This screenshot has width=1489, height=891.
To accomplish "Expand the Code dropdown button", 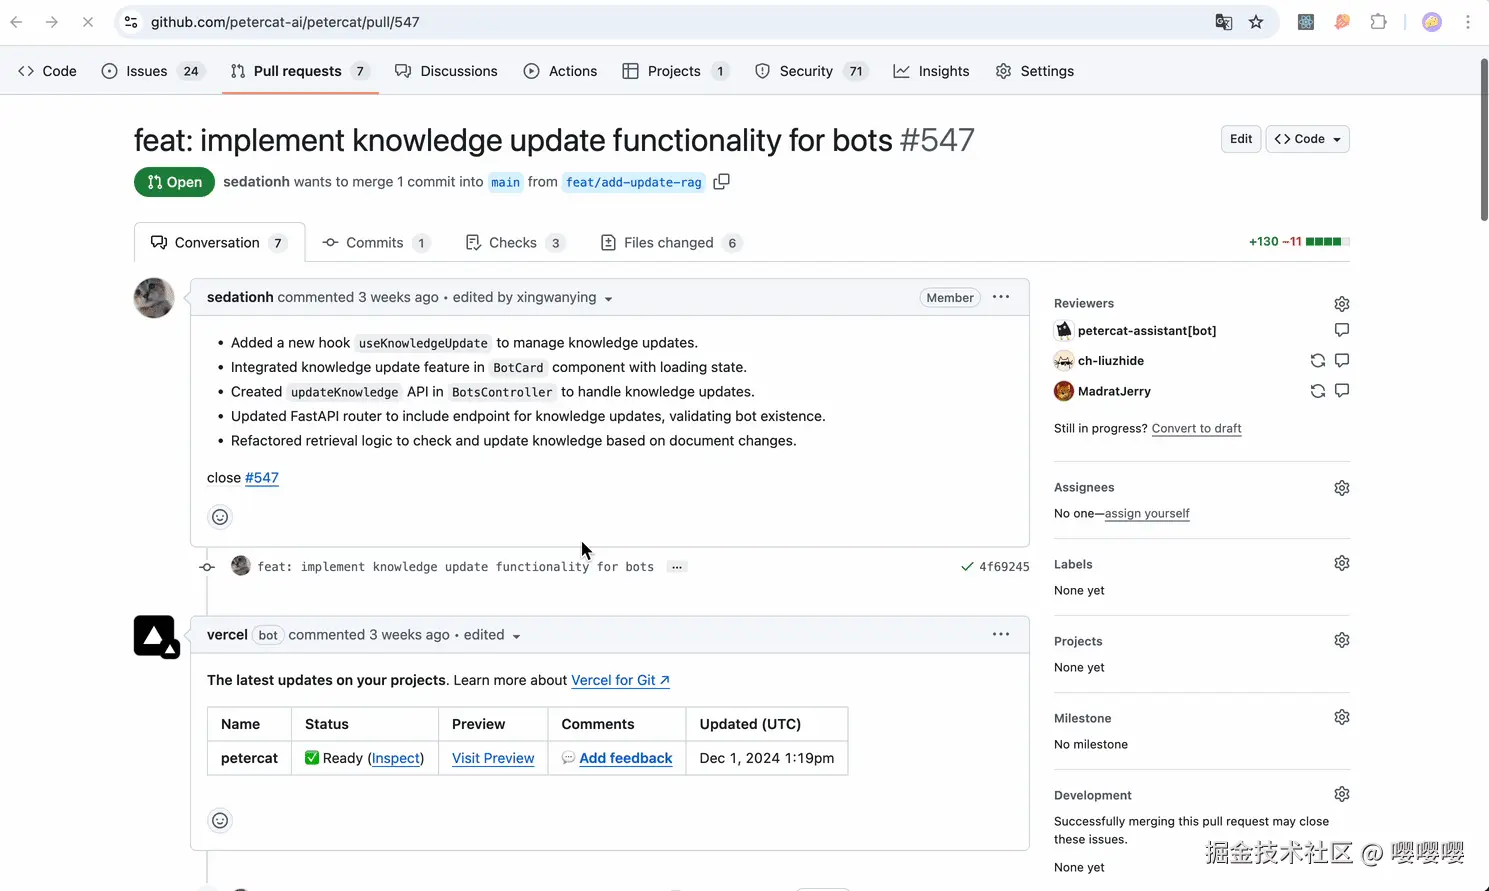I will tap(1308, 139).
